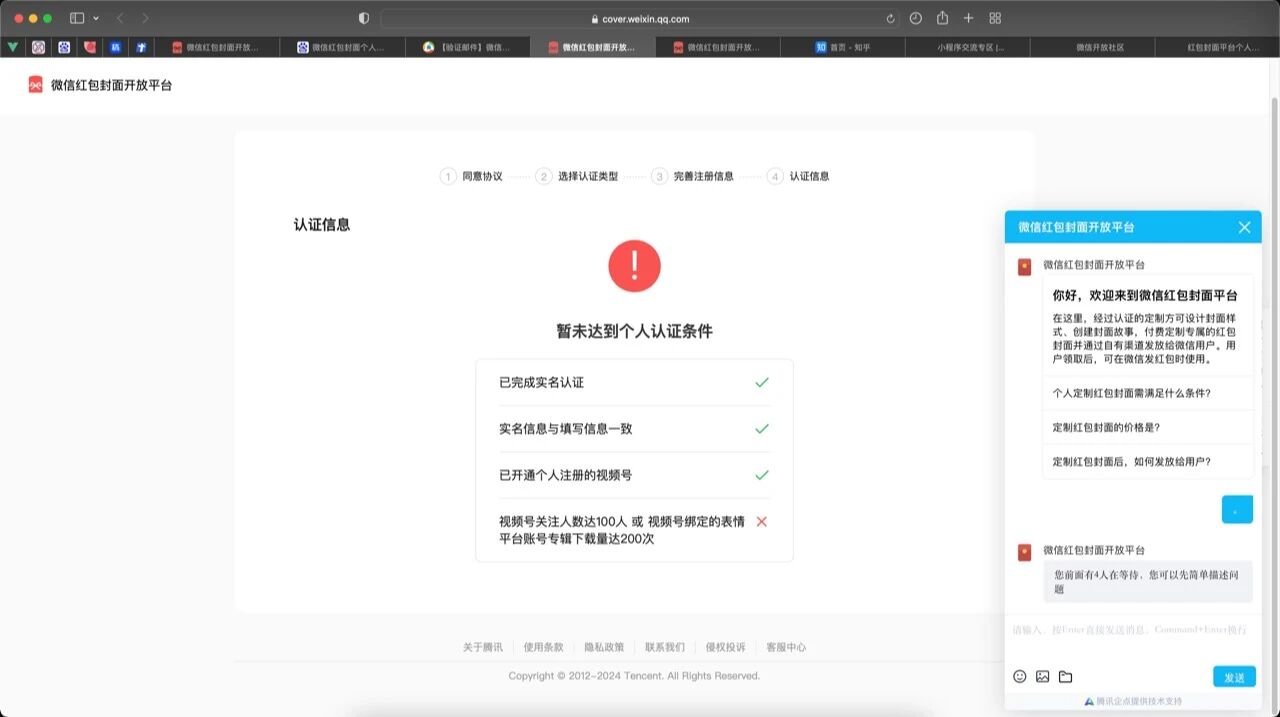This screenshot has width=1280, height=717.
Task: Ask 个人定制红包封面需满足什么条件?
Action: coord(1147,393)
